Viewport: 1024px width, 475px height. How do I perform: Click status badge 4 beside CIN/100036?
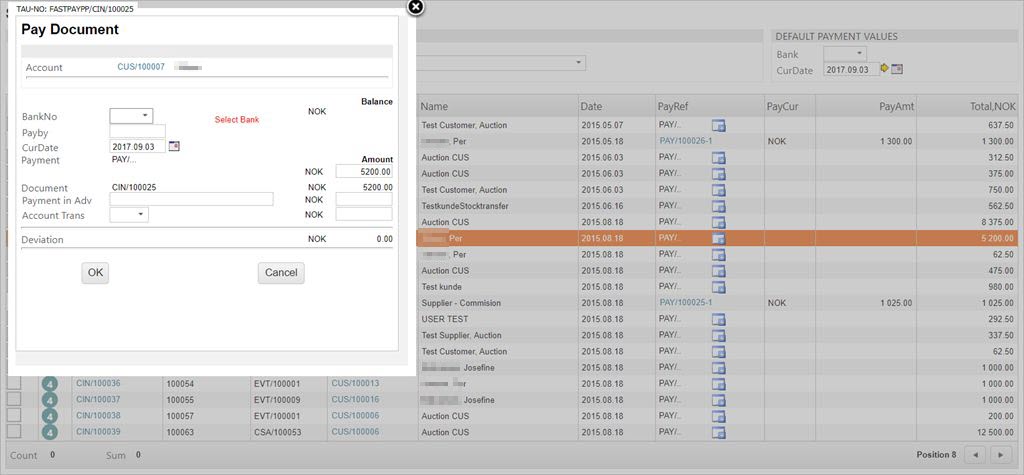point(51,384)
